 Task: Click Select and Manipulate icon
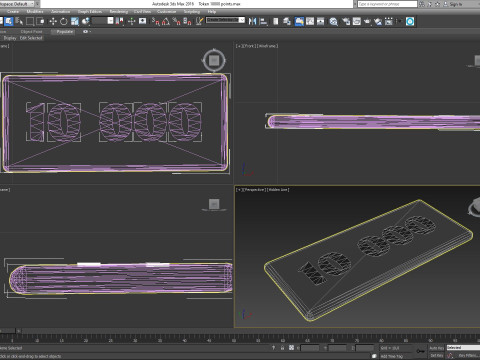132,22
